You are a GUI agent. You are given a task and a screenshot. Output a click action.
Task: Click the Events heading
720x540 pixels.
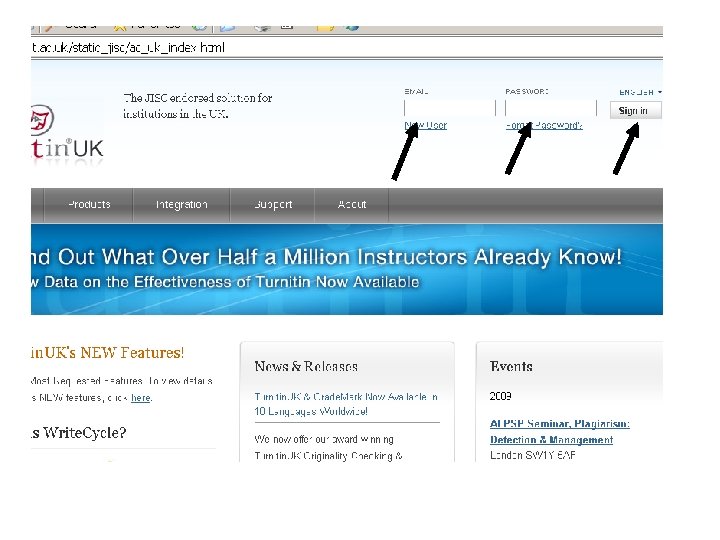tap(511, 366)
